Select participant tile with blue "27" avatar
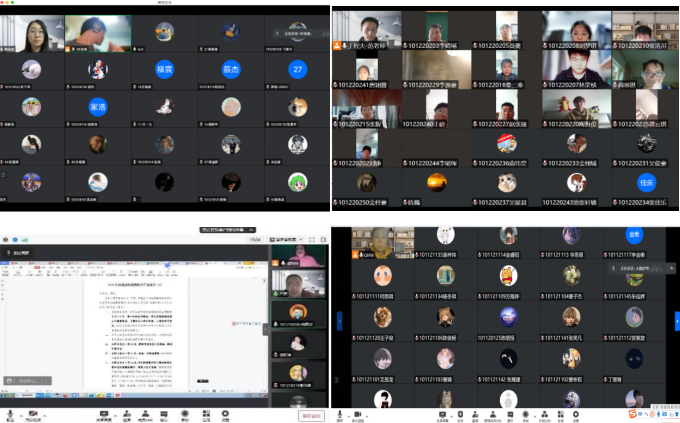This screenshot has height=423, width=680. [x=297, y=68]
